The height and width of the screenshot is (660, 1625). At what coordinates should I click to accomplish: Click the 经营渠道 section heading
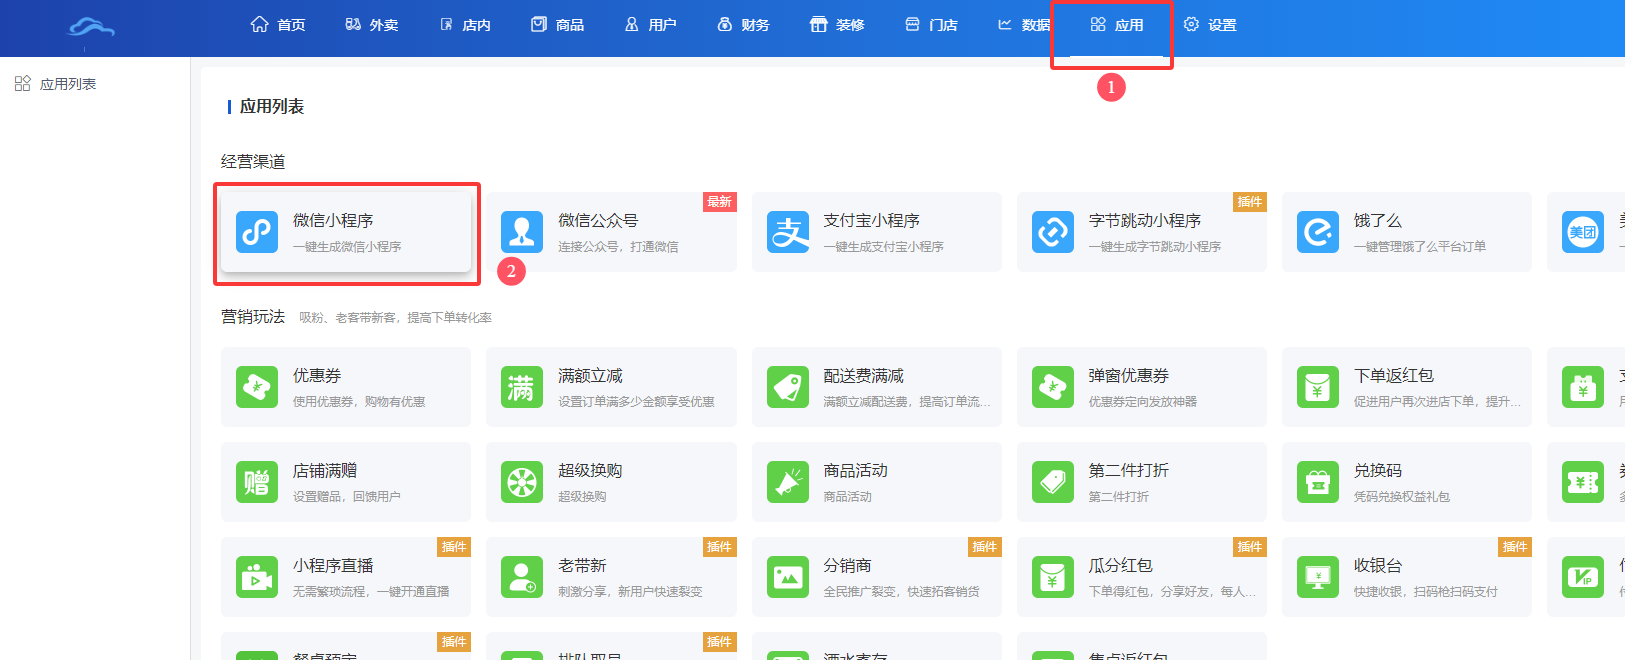pos(253,162)
